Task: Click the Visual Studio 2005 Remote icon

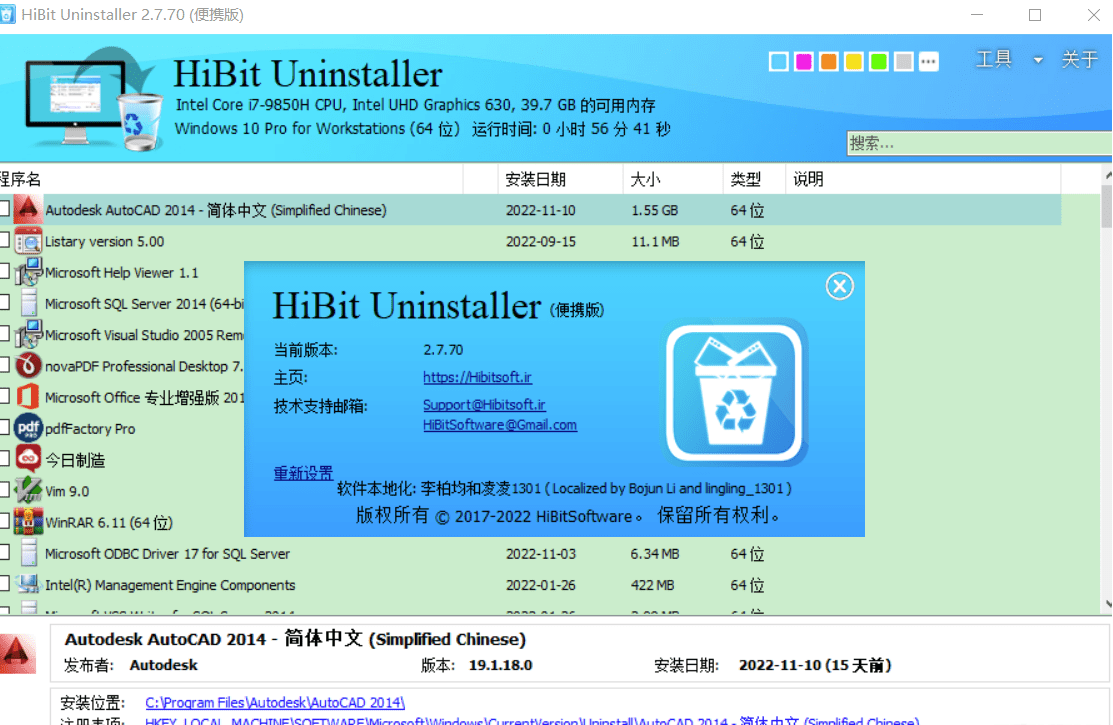Action: [x=28, y=335]
